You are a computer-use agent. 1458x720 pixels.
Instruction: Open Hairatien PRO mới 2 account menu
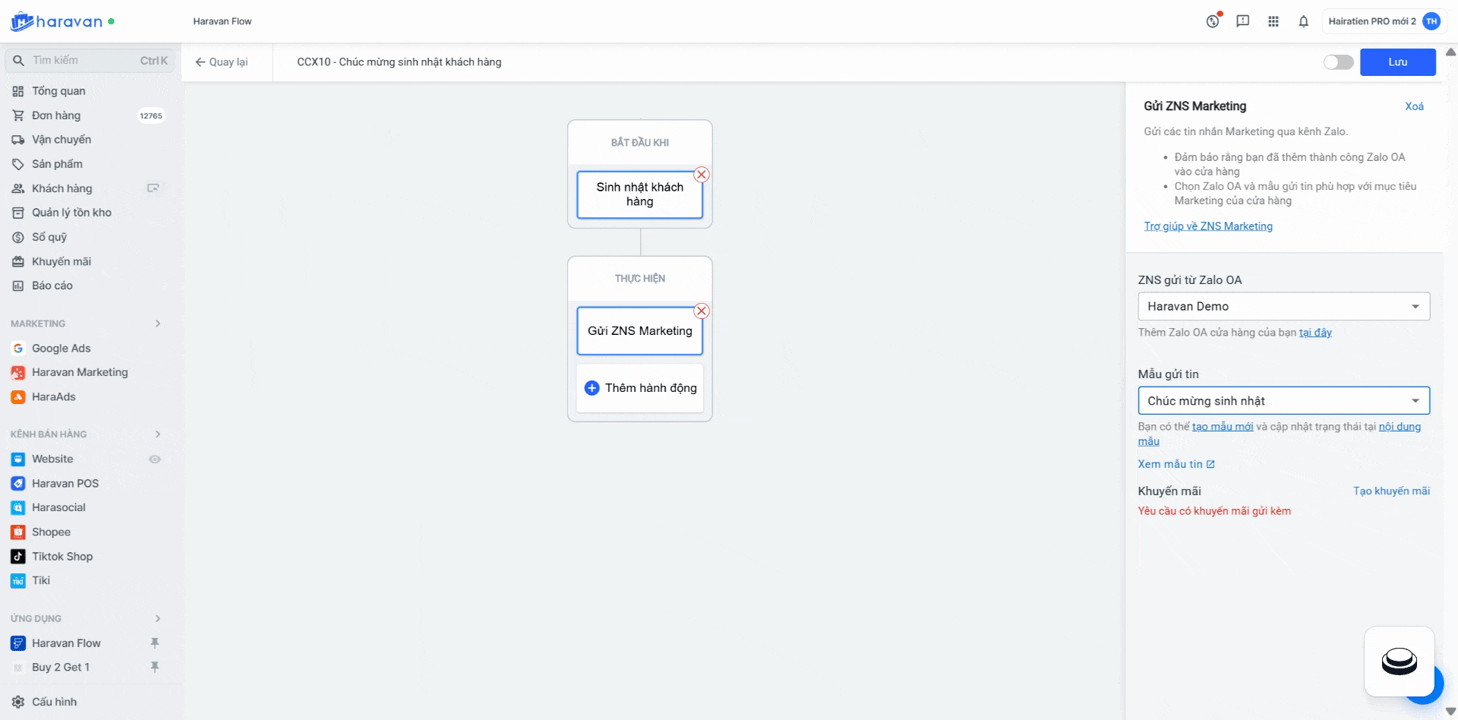click(x=1384, y=21)
